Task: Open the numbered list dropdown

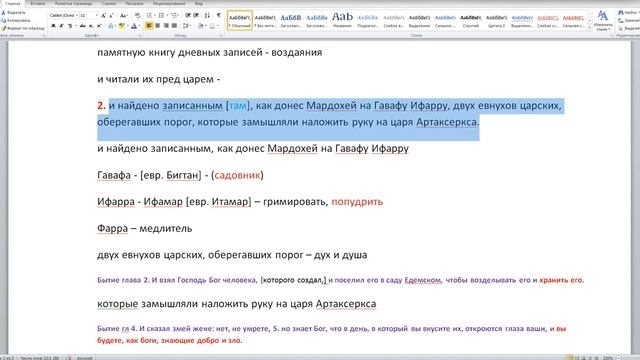Action: 167,16
